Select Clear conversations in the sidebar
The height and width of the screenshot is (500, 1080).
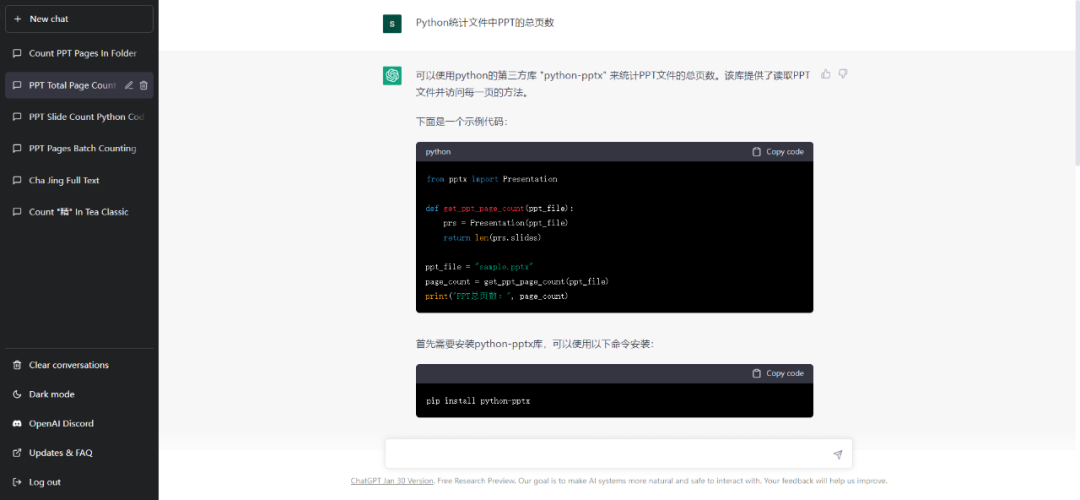tap(68, 365)
